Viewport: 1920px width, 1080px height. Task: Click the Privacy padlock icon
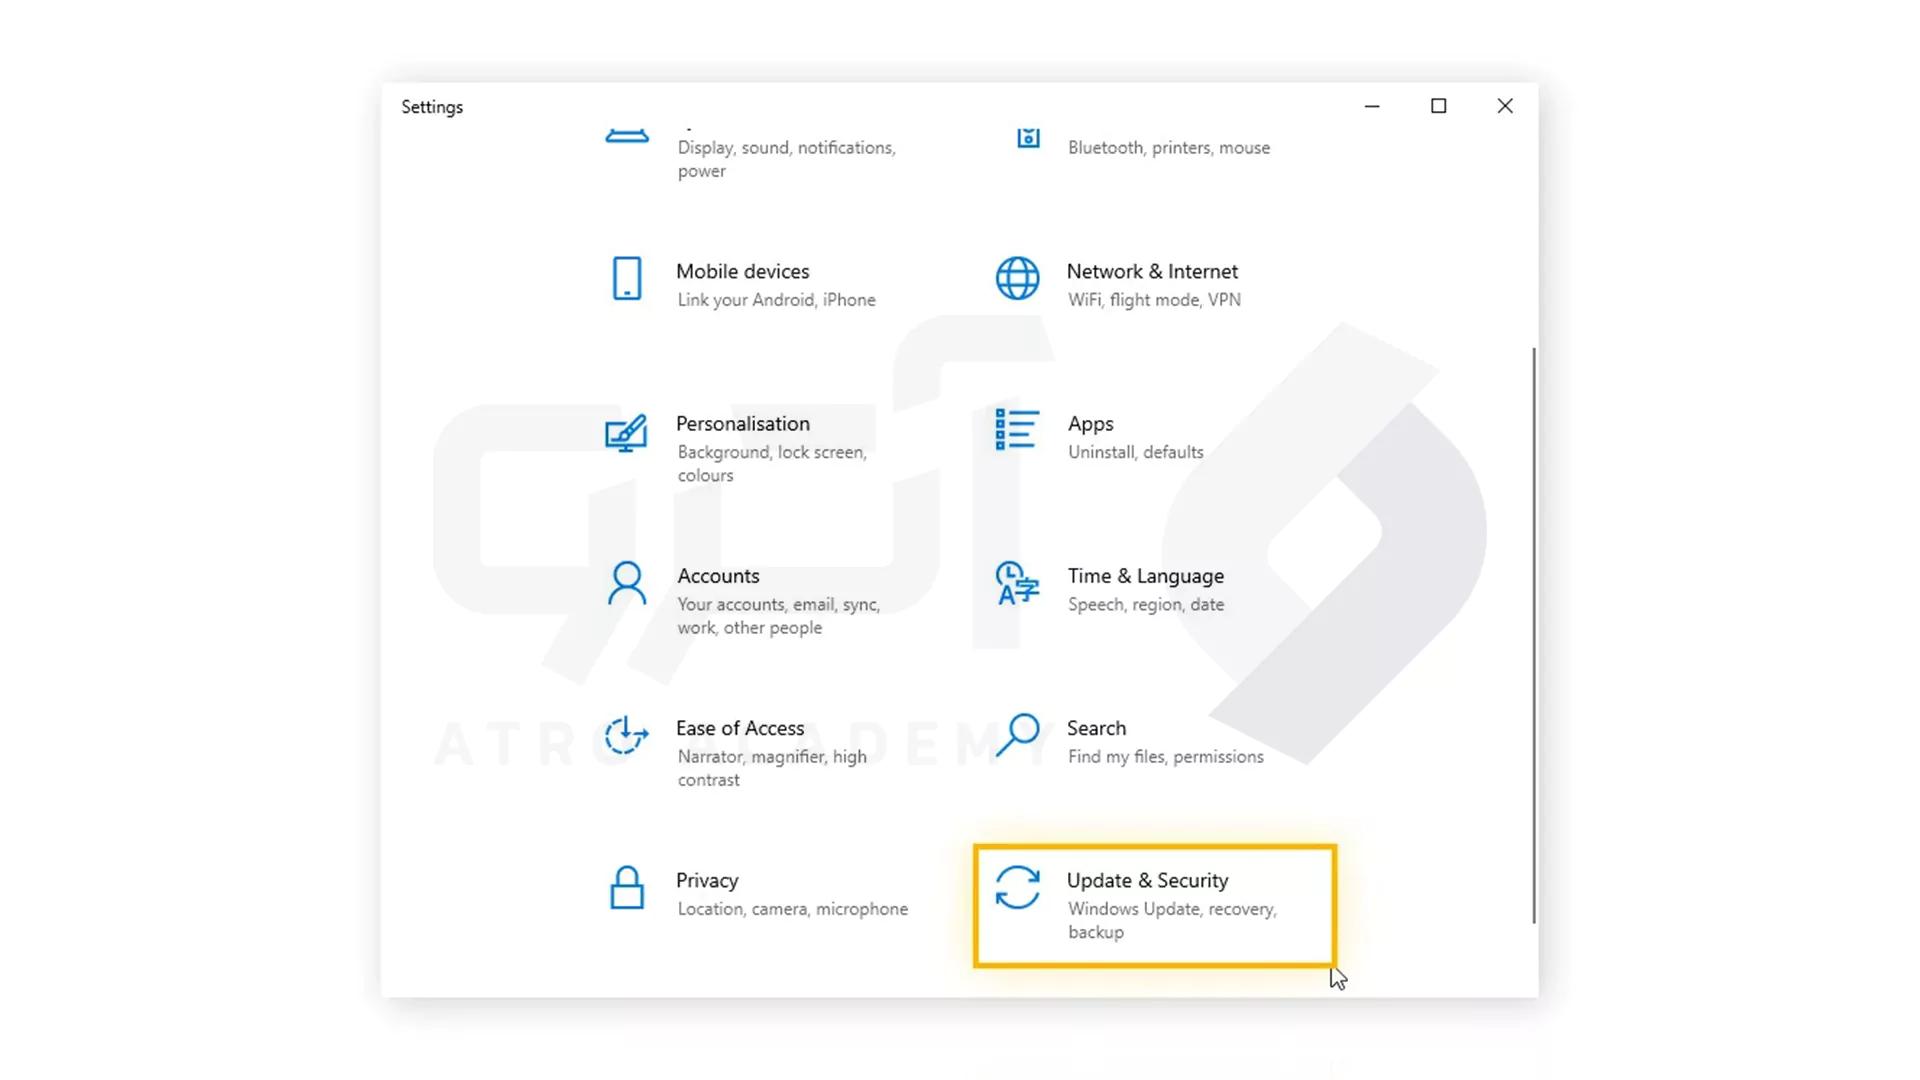627,888
